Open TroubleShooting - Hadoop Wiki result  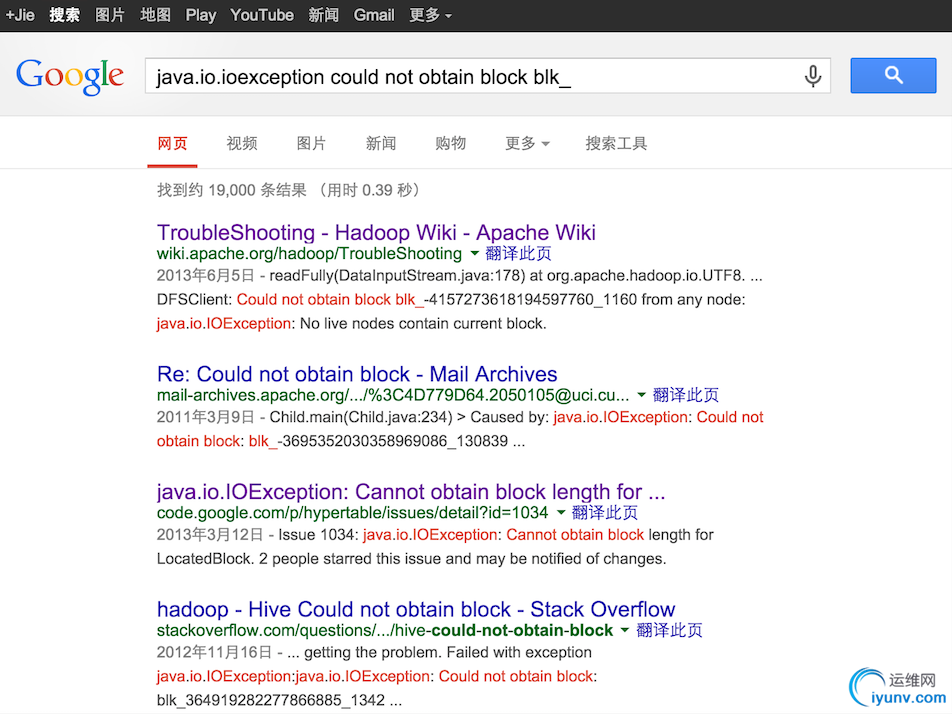(376, 233)
